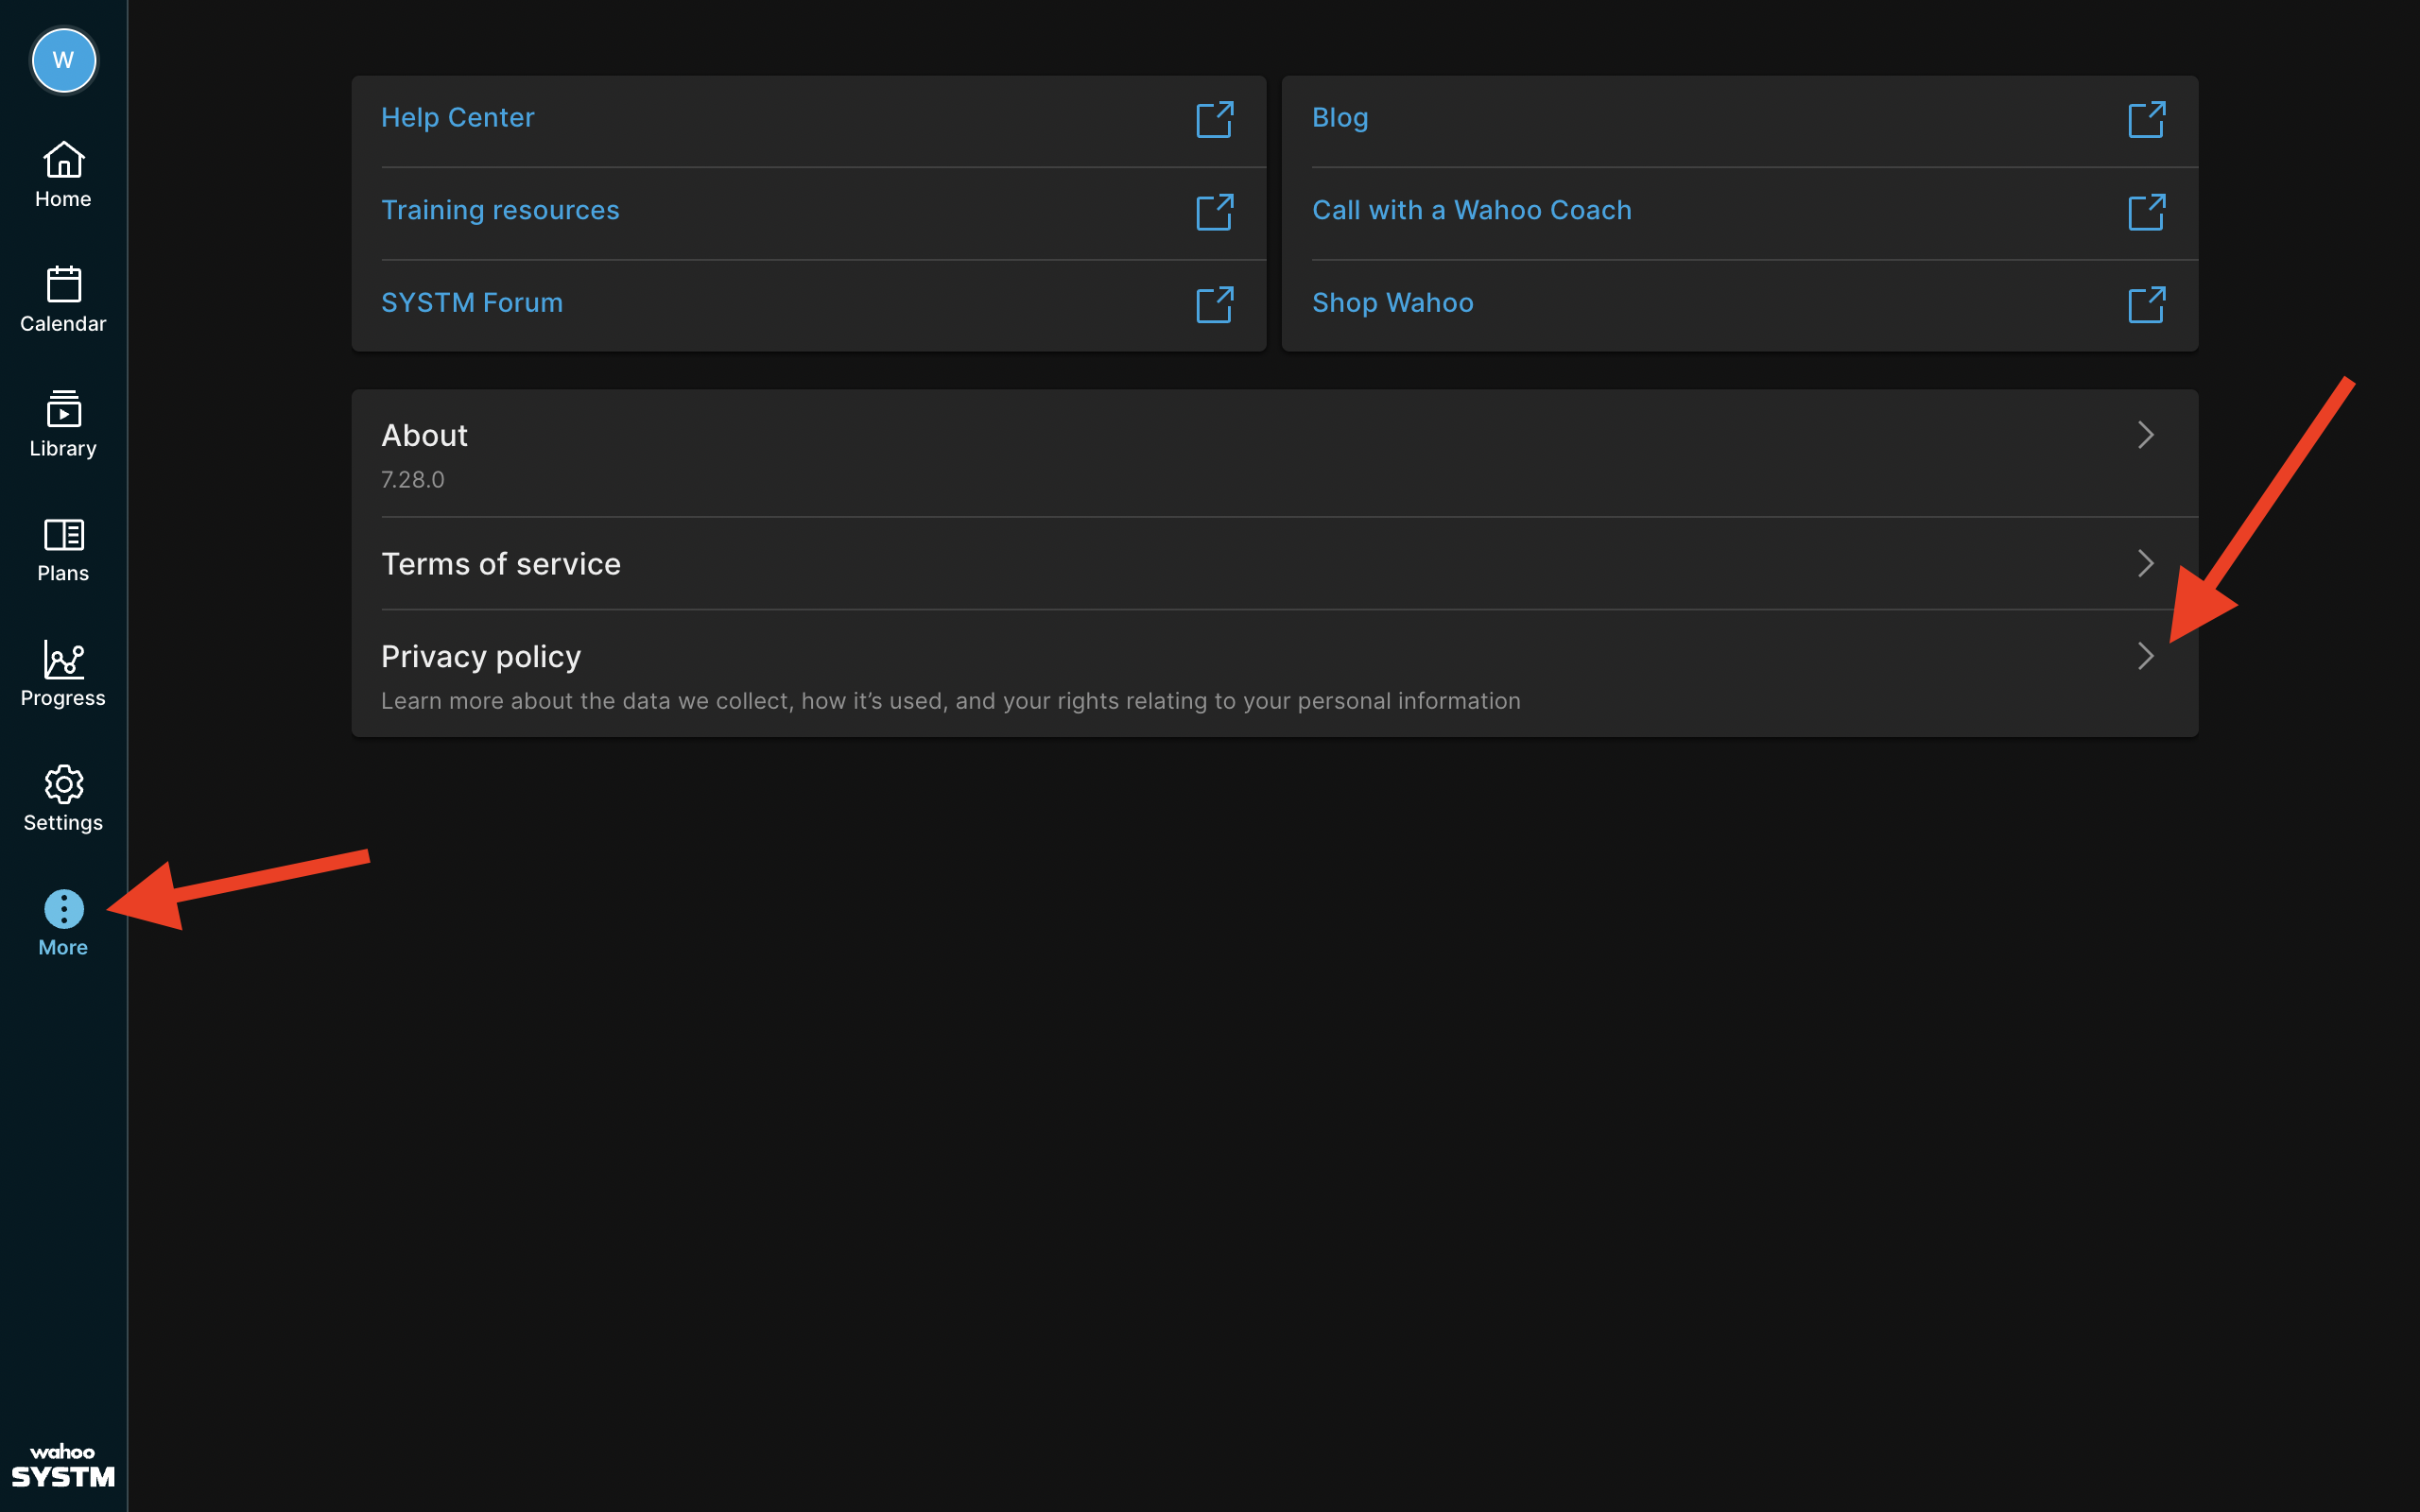The width and height of the screenshot is (2420, 1512).
Task: Go to Home via house icon
Action: click(x=63, y=160)
